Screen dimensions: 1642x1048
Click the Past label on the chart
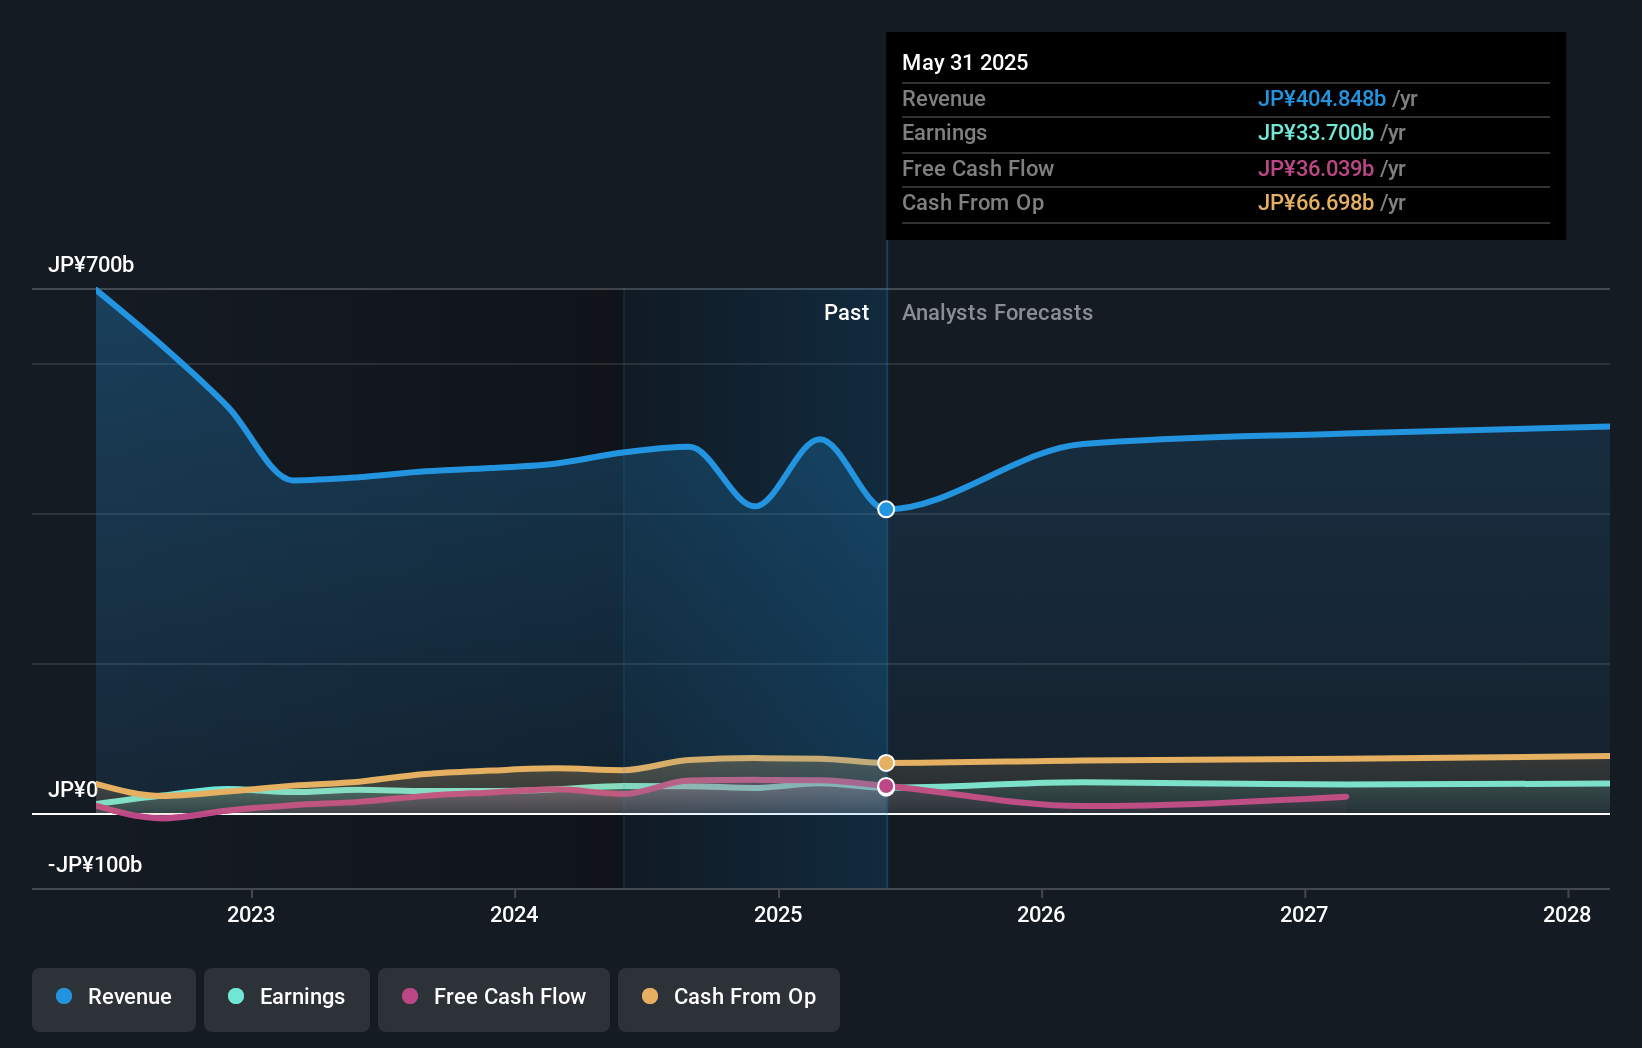[846, 312]
